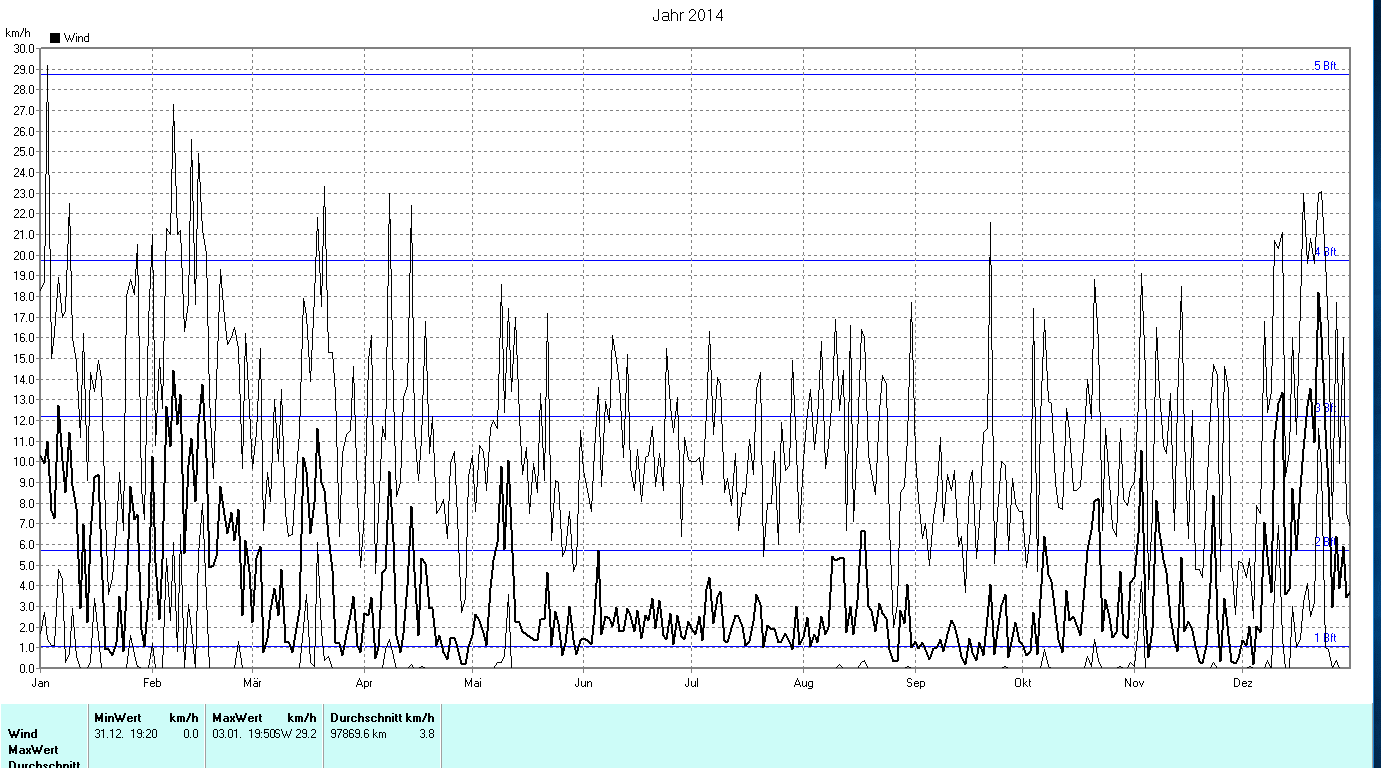Click the "8.0" Y-axis tick label
The image size is (1381, 768).
tap(25, 503)
